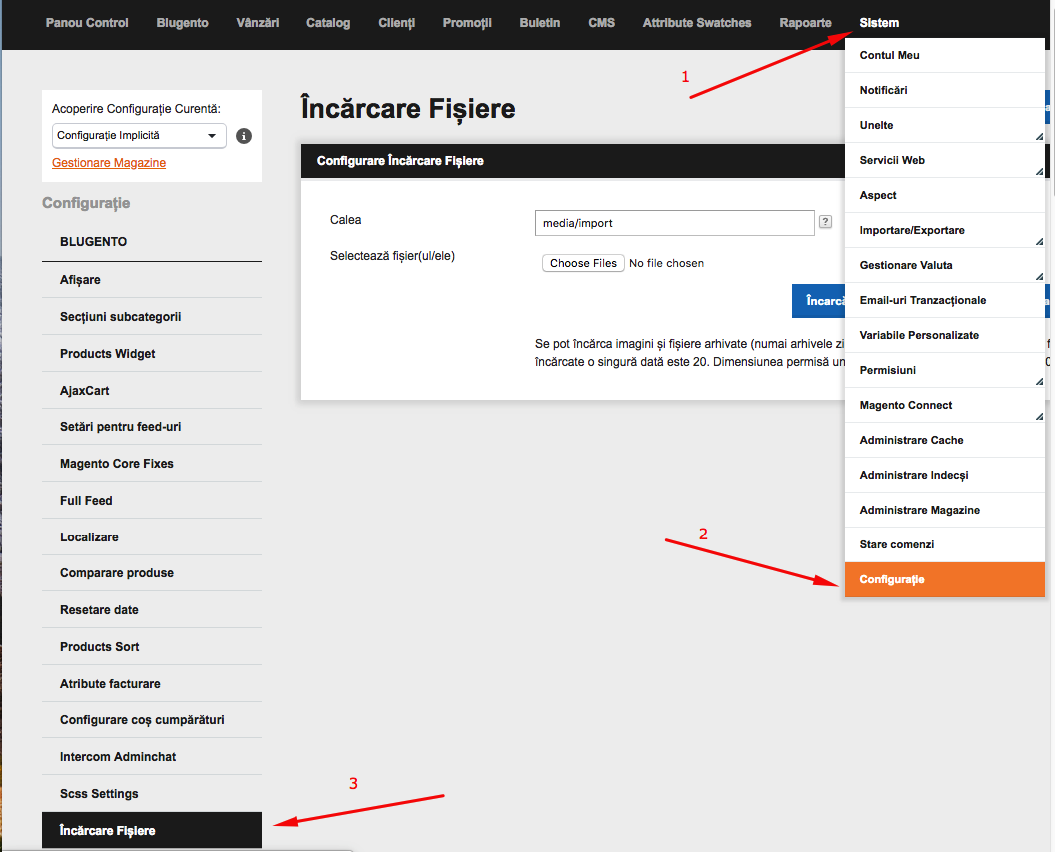Open the Configurație Implicită scope dropdown
The height and width of the screenshot is (852, 1055).
[139, 135]
